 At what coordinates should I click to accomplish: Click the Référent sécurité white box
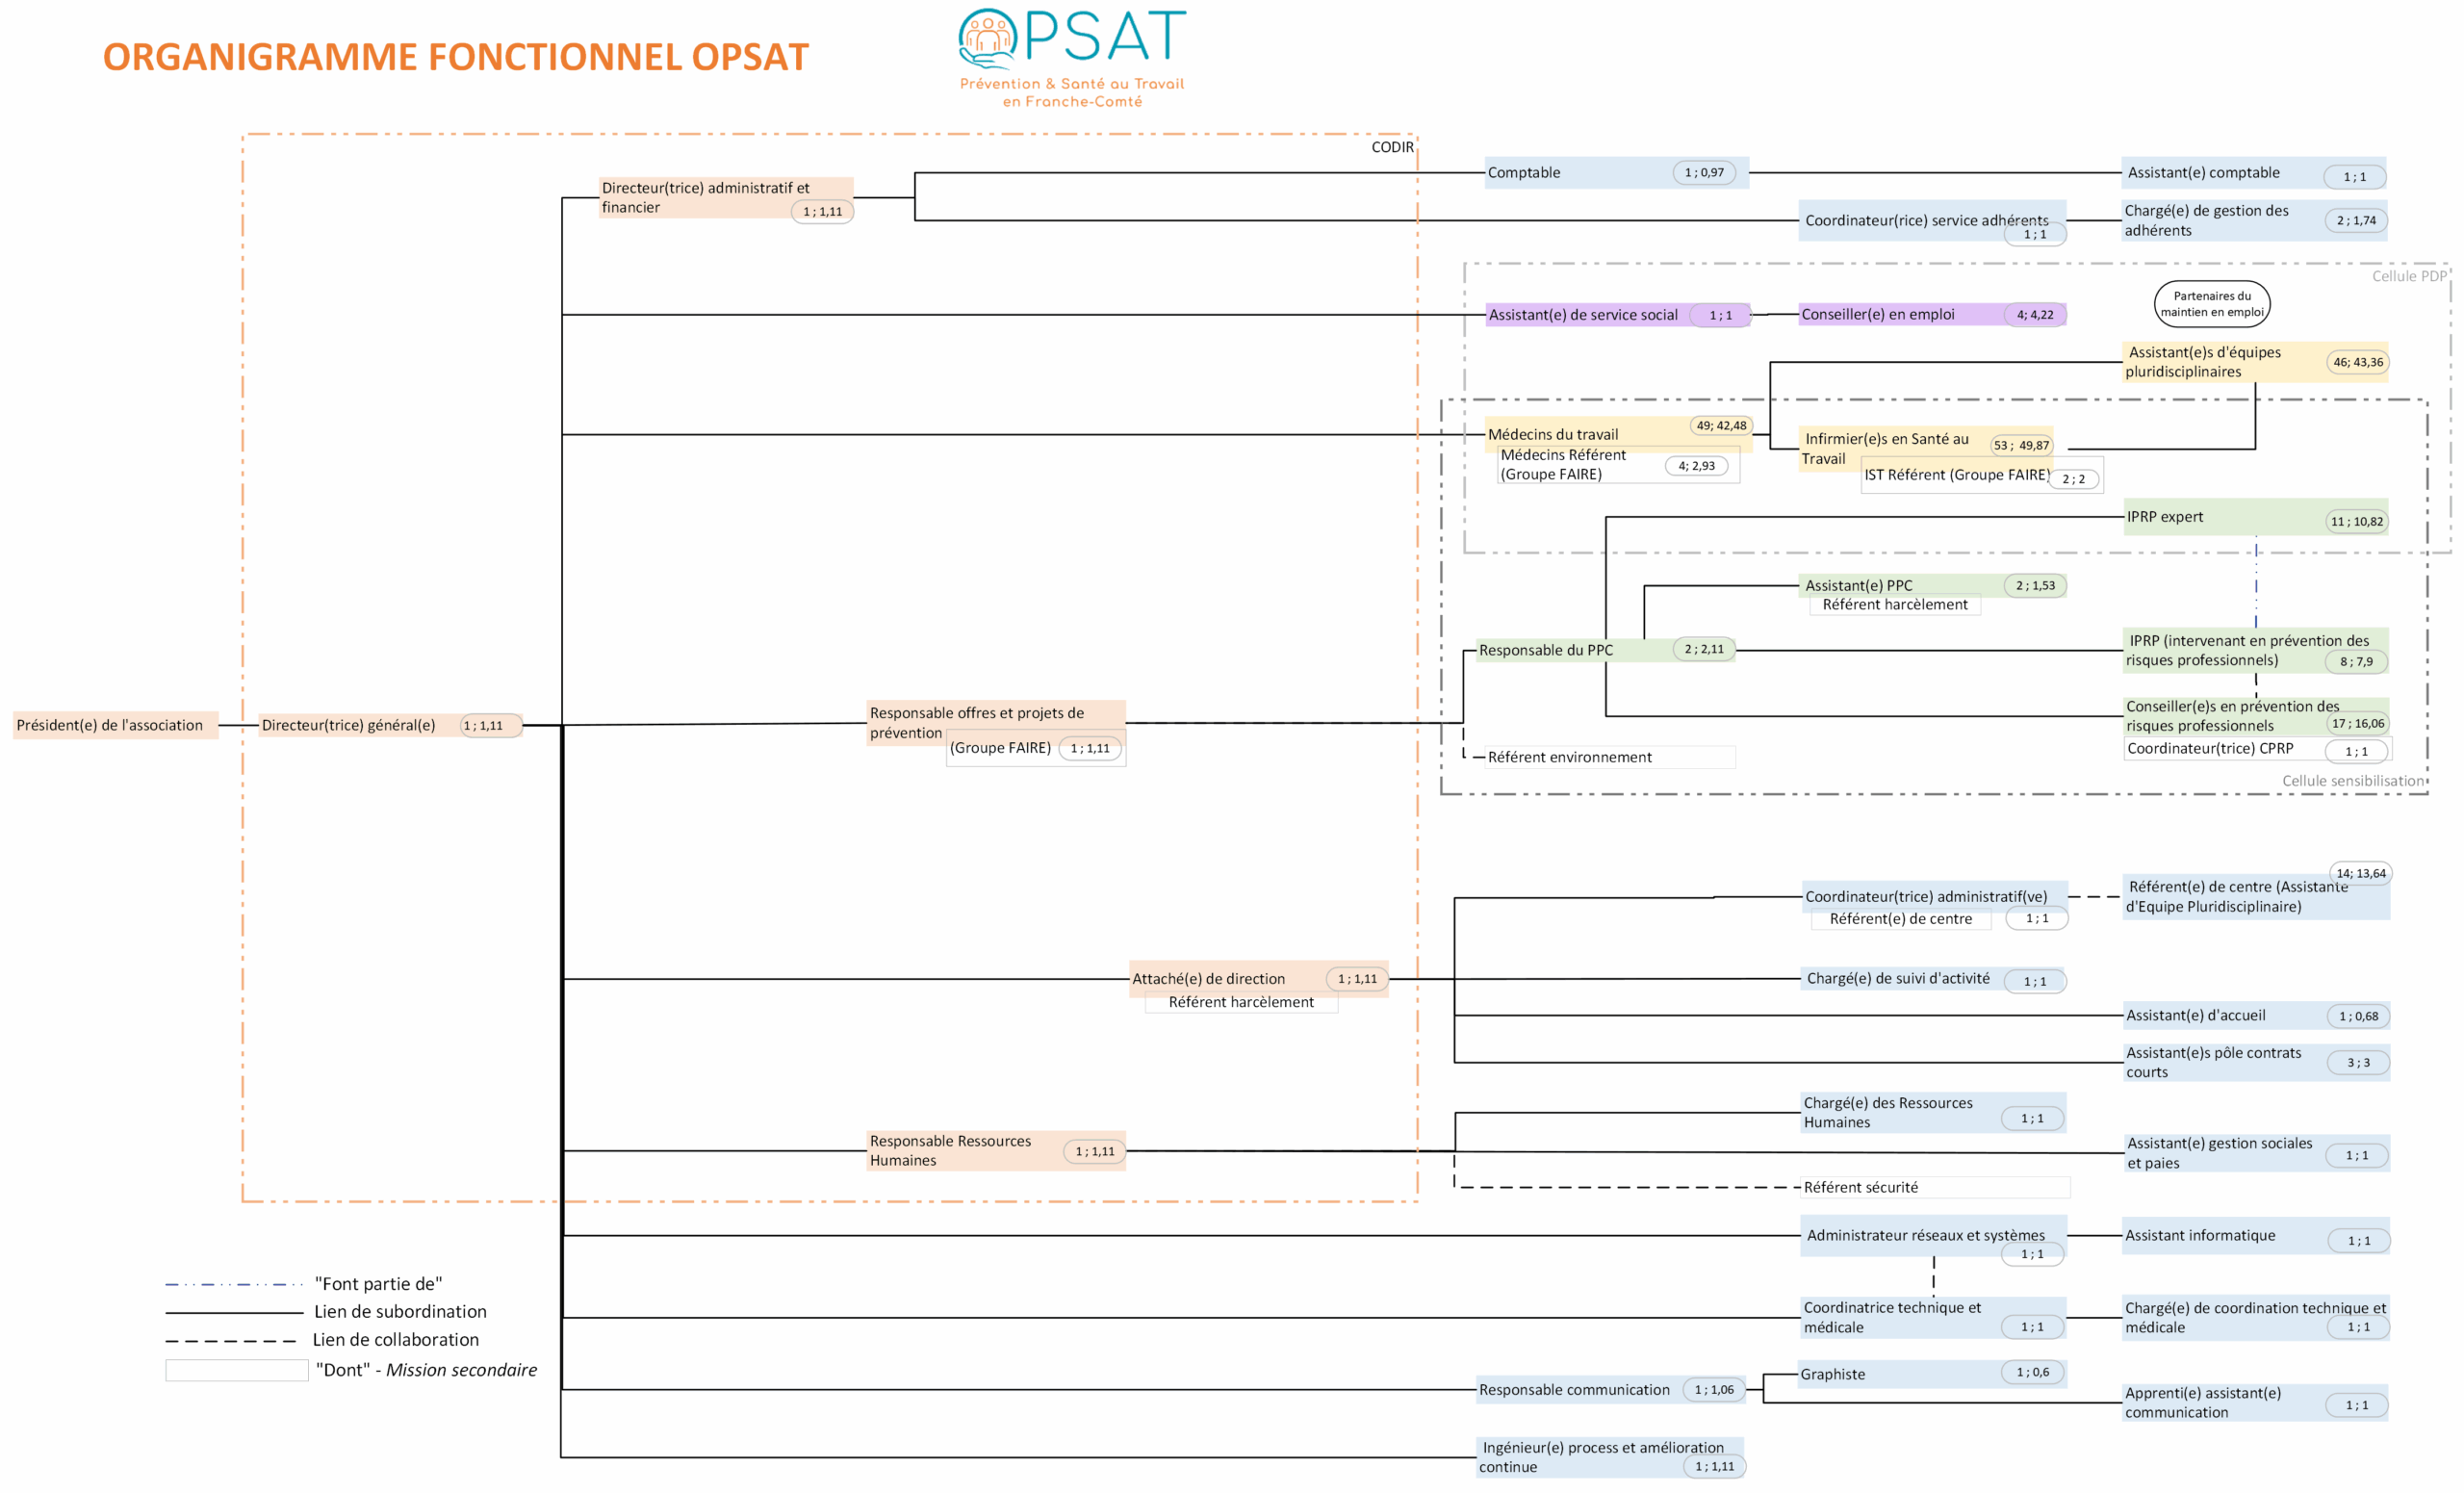tap(1934, 1187)
